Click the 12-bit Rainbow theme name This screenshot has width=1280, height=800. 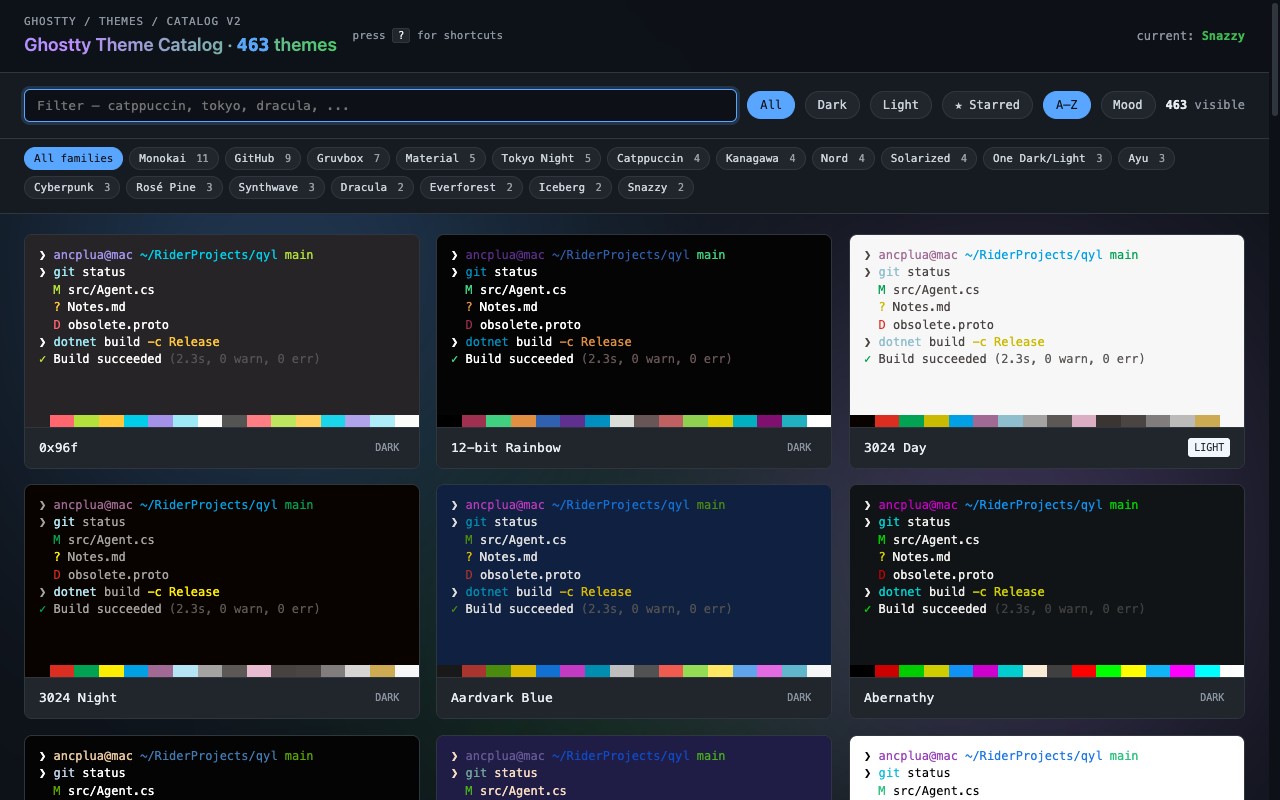506,447
